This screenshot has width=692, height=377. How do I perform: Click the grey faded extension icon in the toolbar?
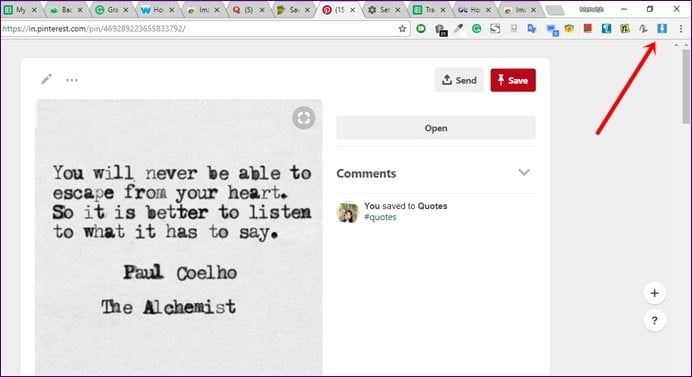pyautogui.click(x=514, y=29)
